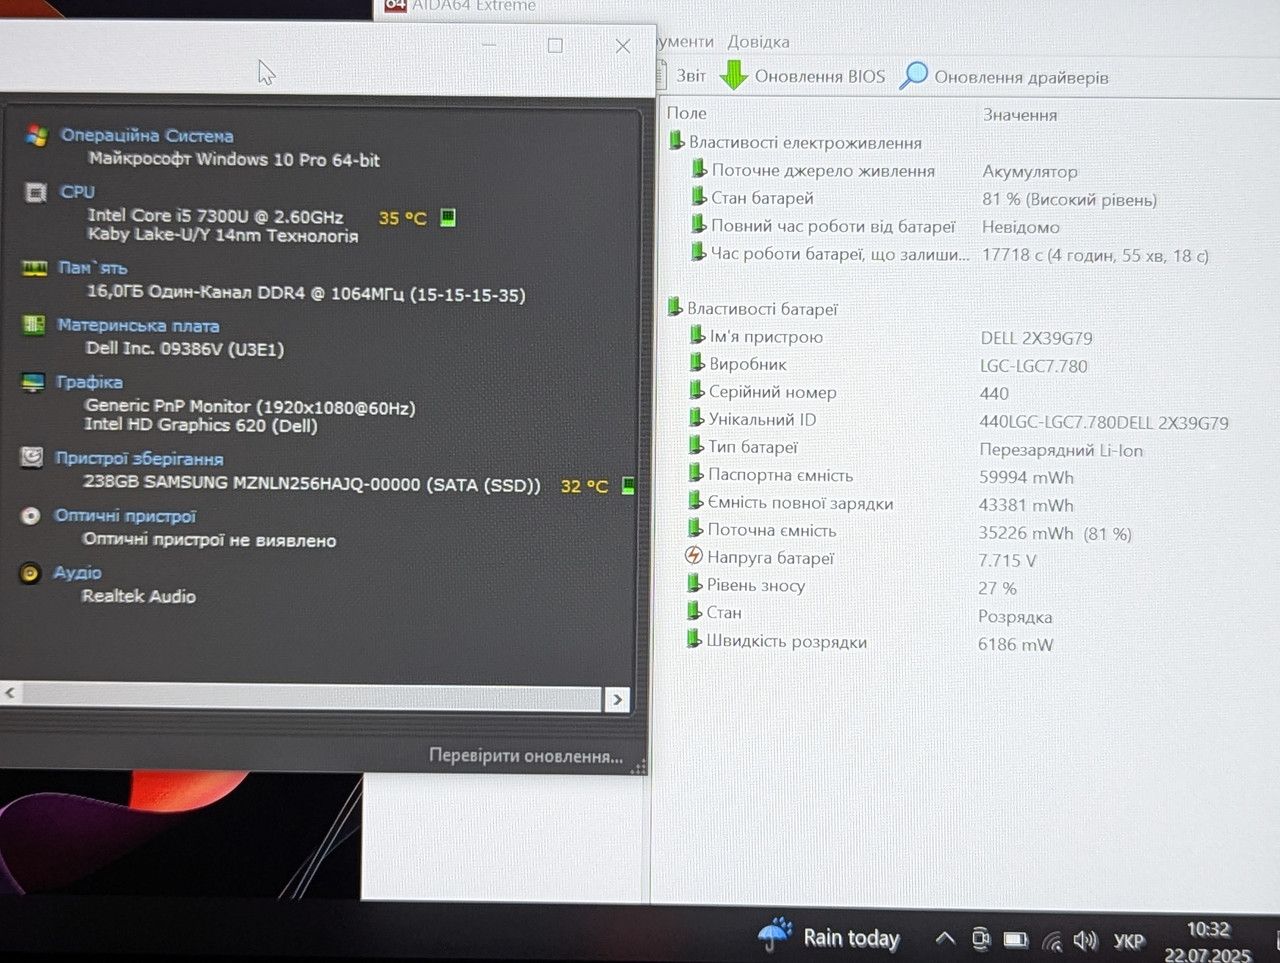
Task: Click the Перевірити оновлення link
Action: click(526, 756)
